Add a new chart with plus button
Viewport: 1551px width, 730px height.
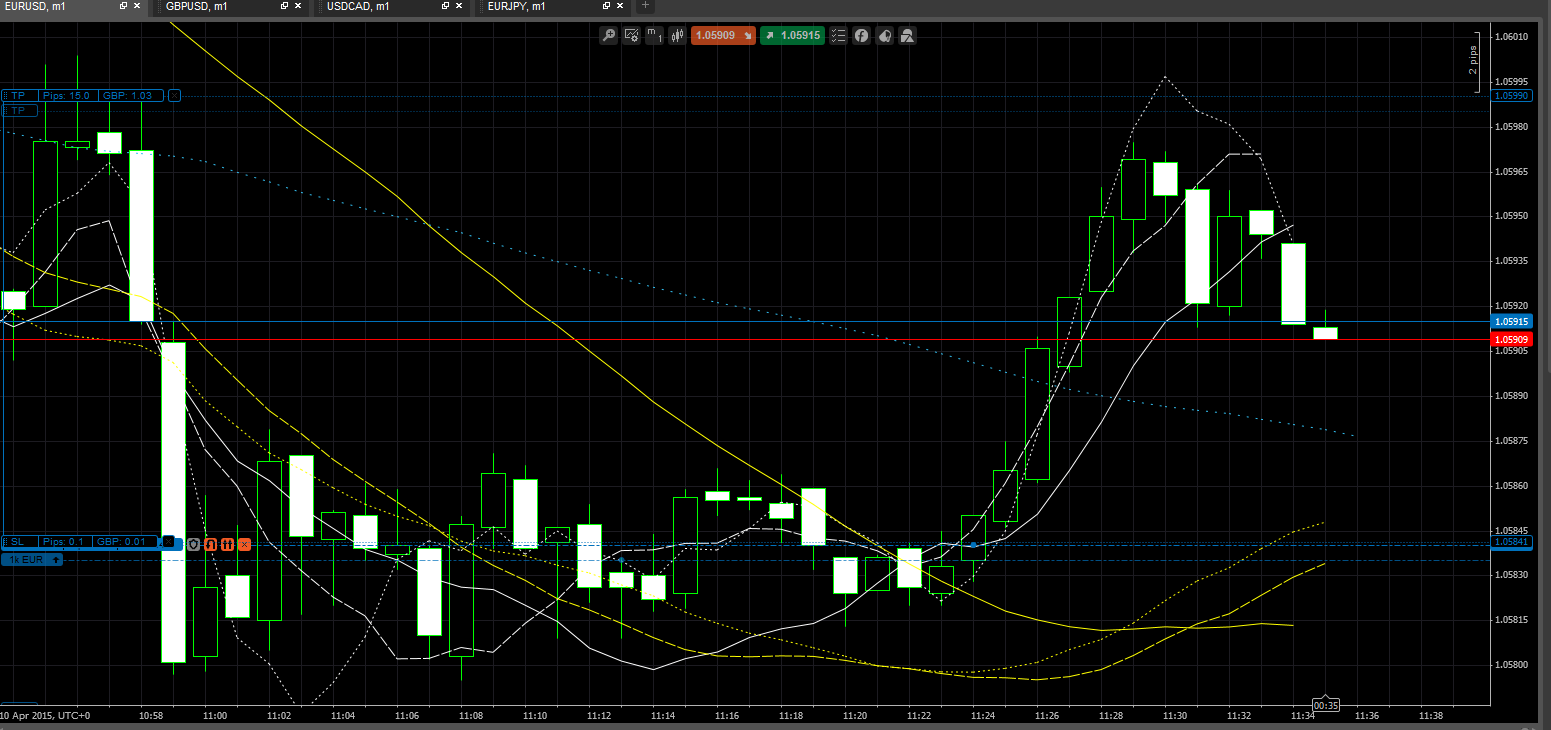645,6
